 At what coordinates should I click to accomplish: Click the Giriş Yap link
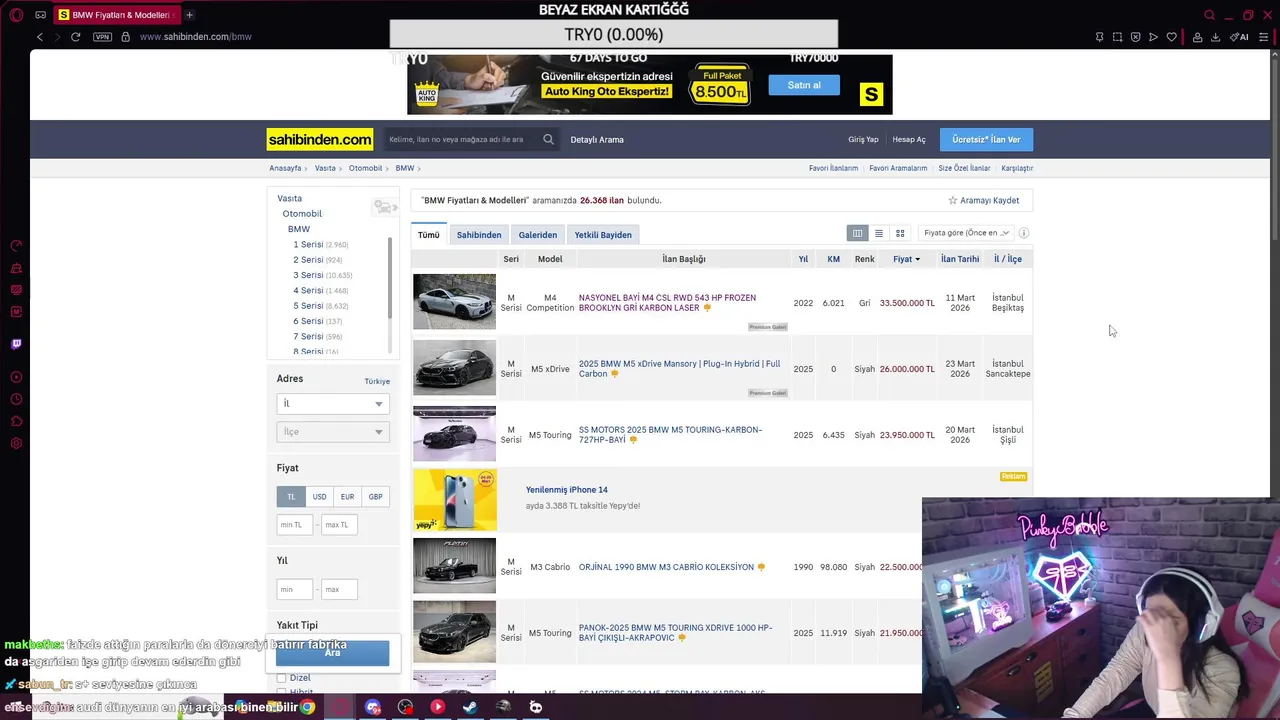[863, 140]
